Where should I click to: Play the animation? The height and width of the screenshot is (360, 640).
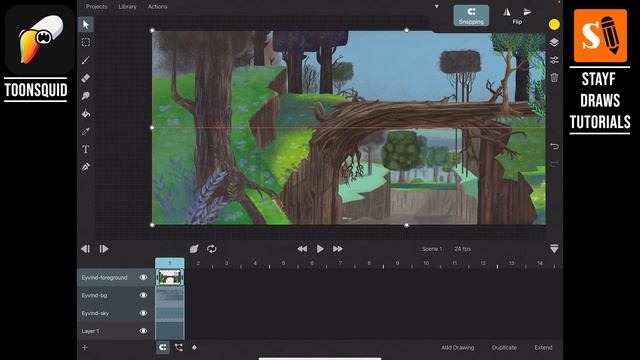tap(320, 249)
